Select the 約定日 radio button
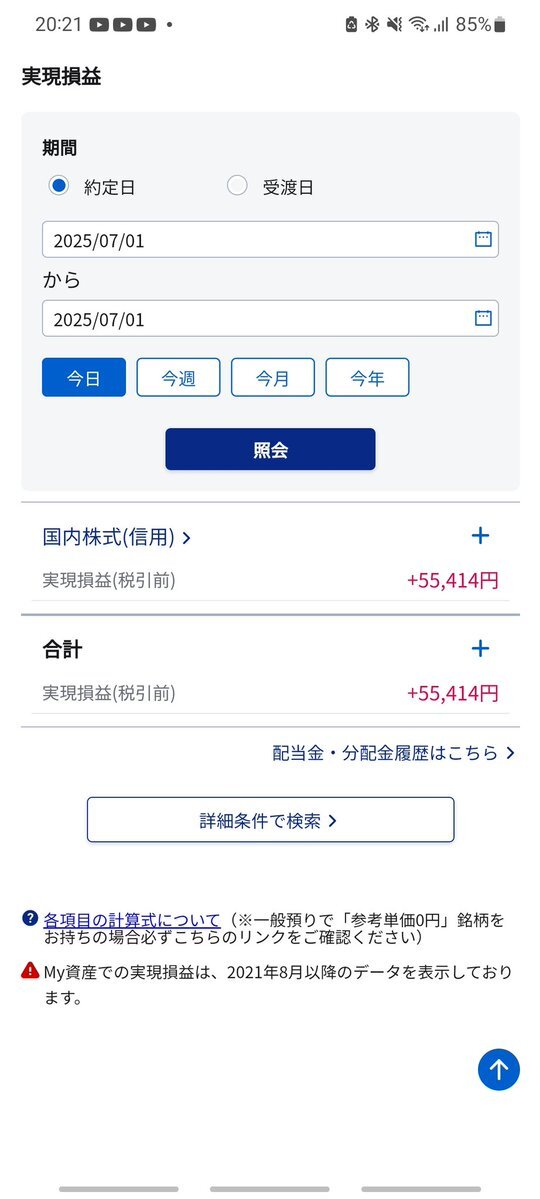This screenshot has width=540, height=1199. click(x=59, y=186)
